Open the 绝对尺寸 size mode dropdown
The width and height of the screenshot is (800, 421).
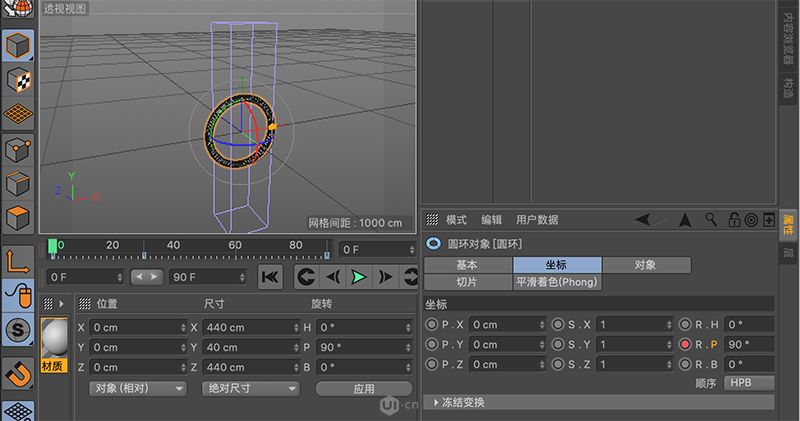[x=248, y=388]
